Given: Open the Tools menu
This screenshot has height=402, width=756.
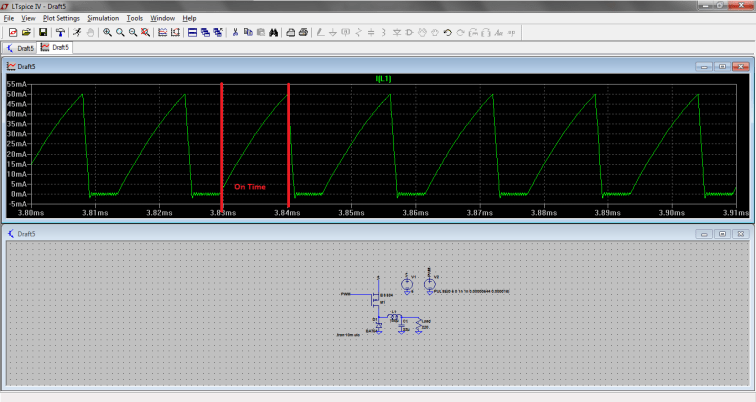Looking at the screenshot, I should [x=134, y=18].
